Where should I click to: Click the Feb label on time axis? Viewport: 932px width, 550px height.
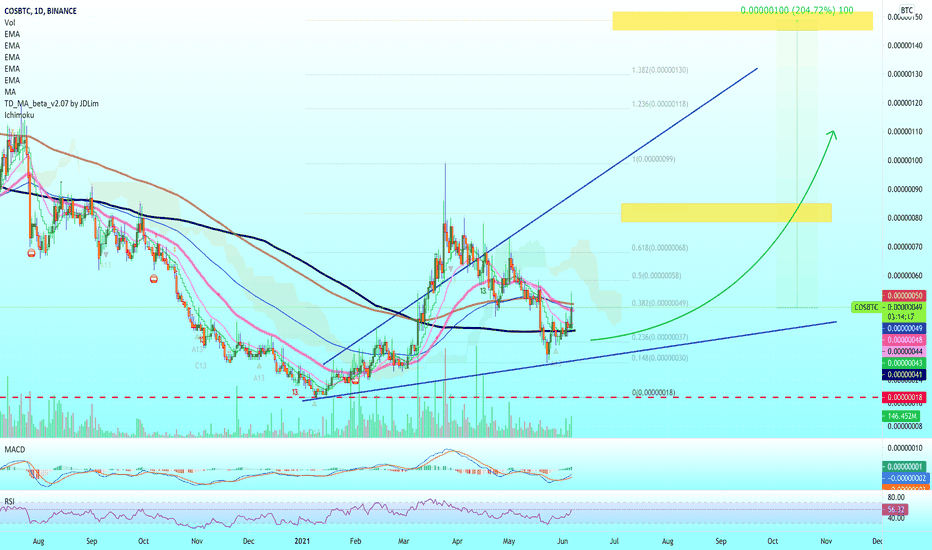(x=355, y=541)
